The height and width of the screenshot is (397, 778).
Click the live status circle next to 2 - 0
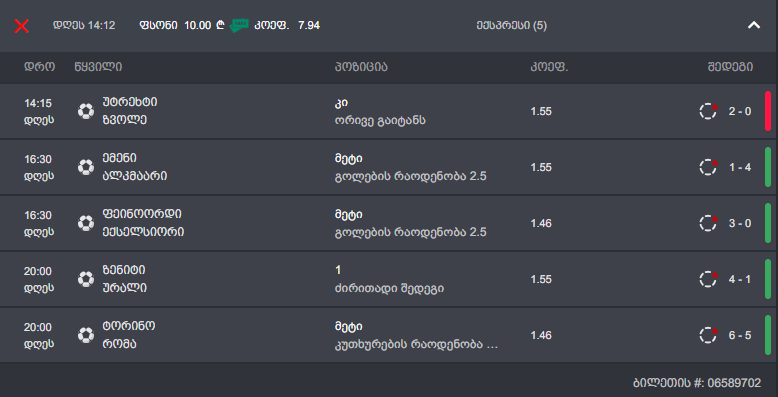pos(709,111)
